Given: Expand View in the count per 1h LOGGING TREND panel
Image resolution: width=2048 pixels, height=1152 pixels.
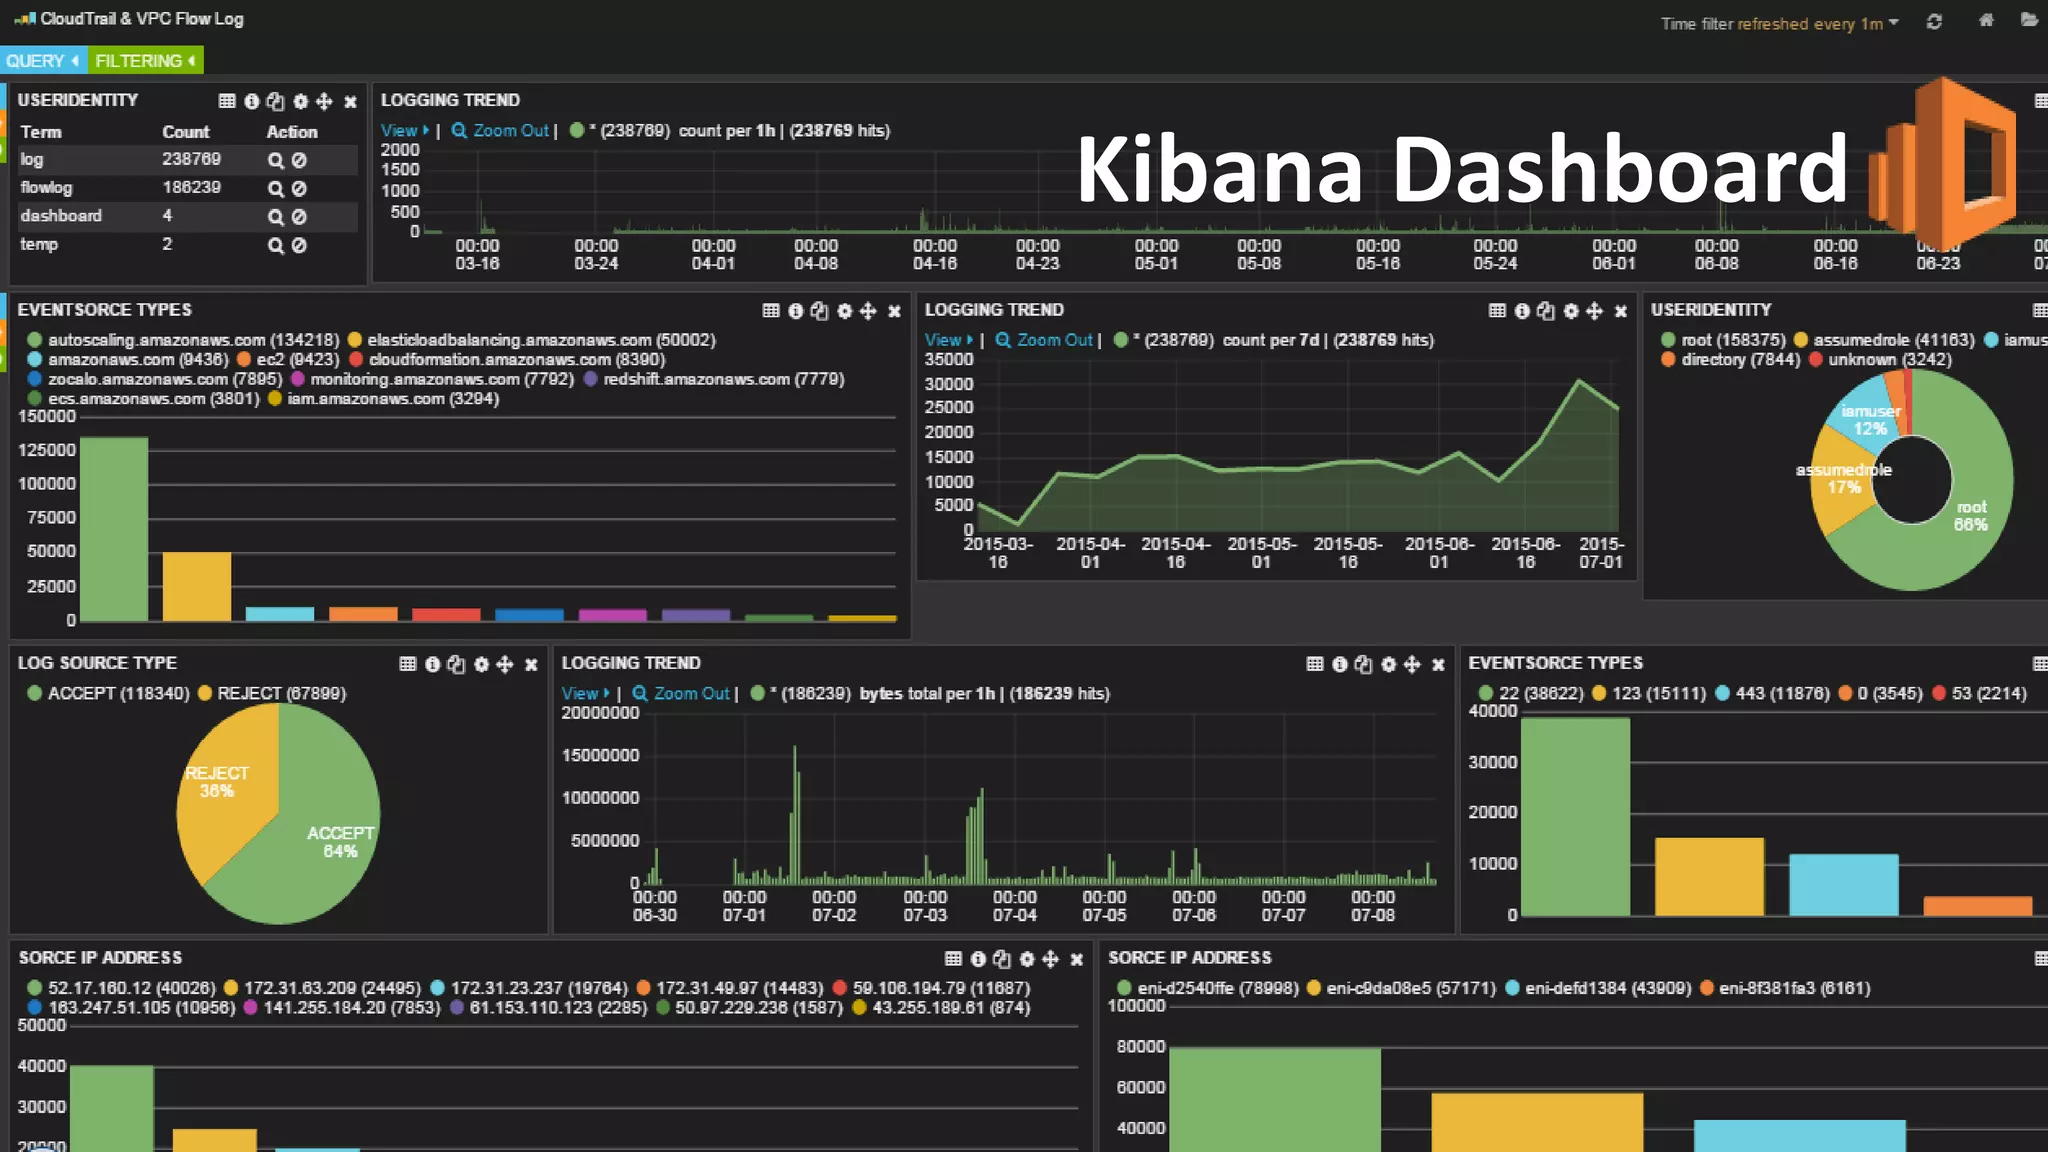Looking at the screenshot, I should click(404, 130).
